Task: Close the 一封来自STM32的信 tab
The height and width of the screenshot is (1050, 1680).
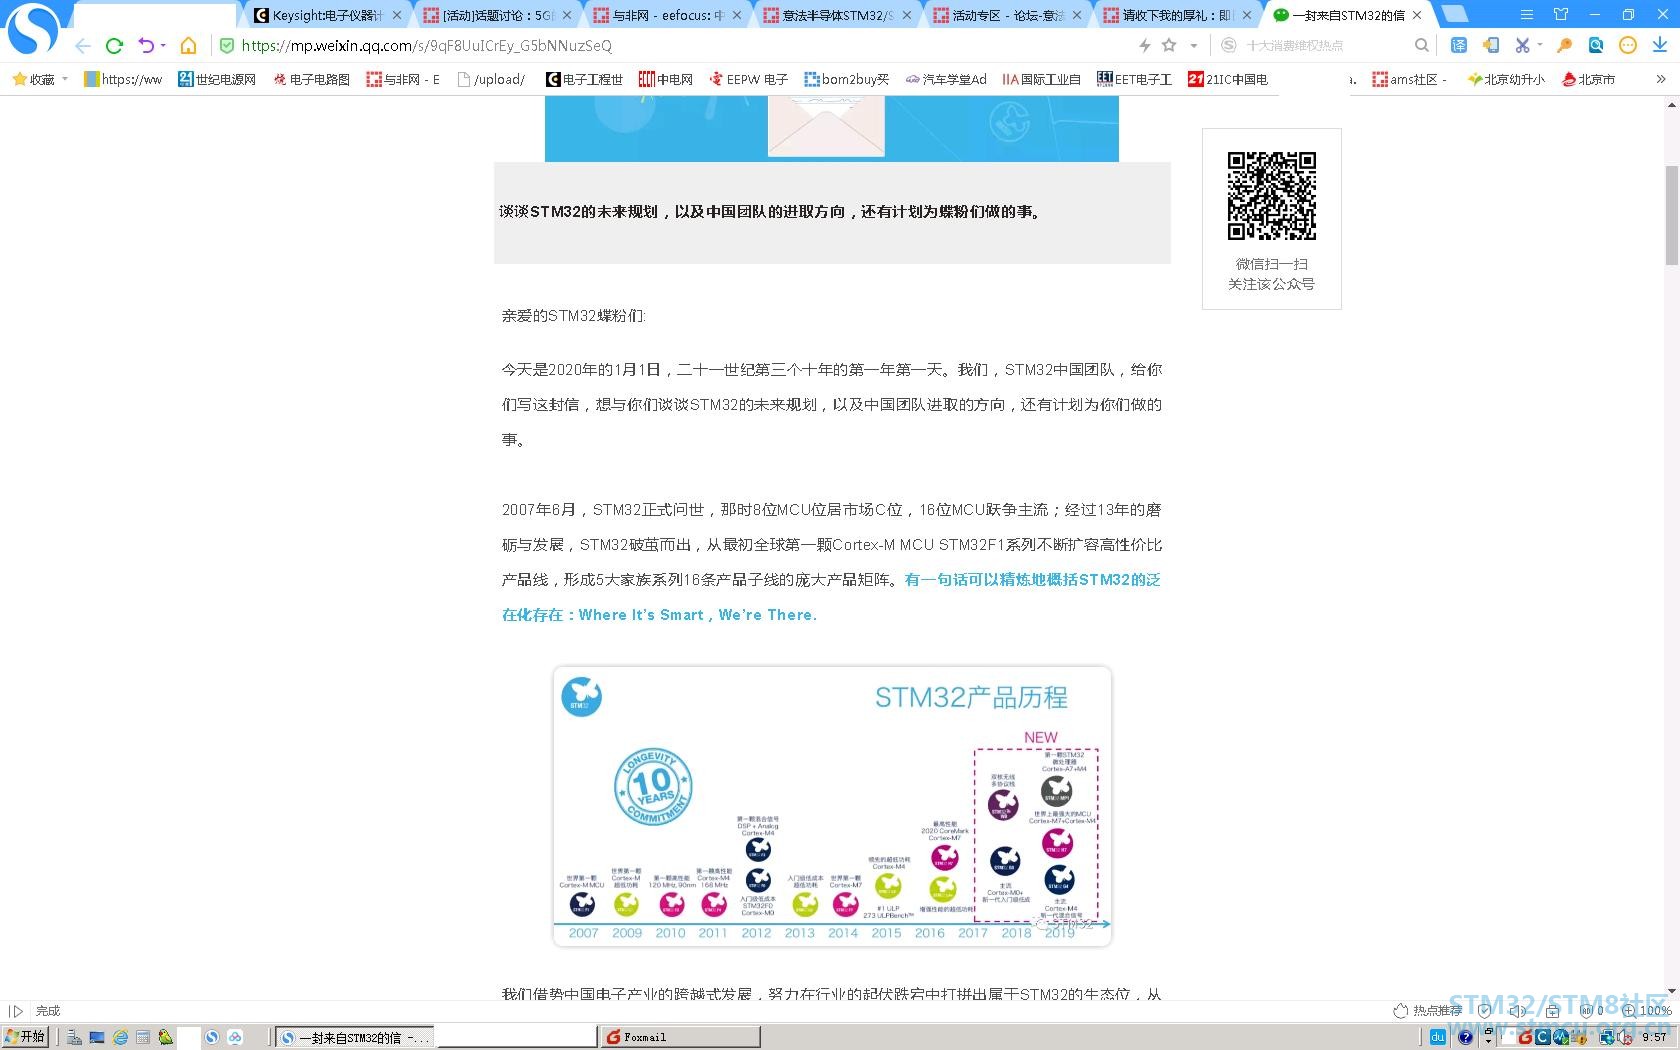Action: pos(1417,15)
